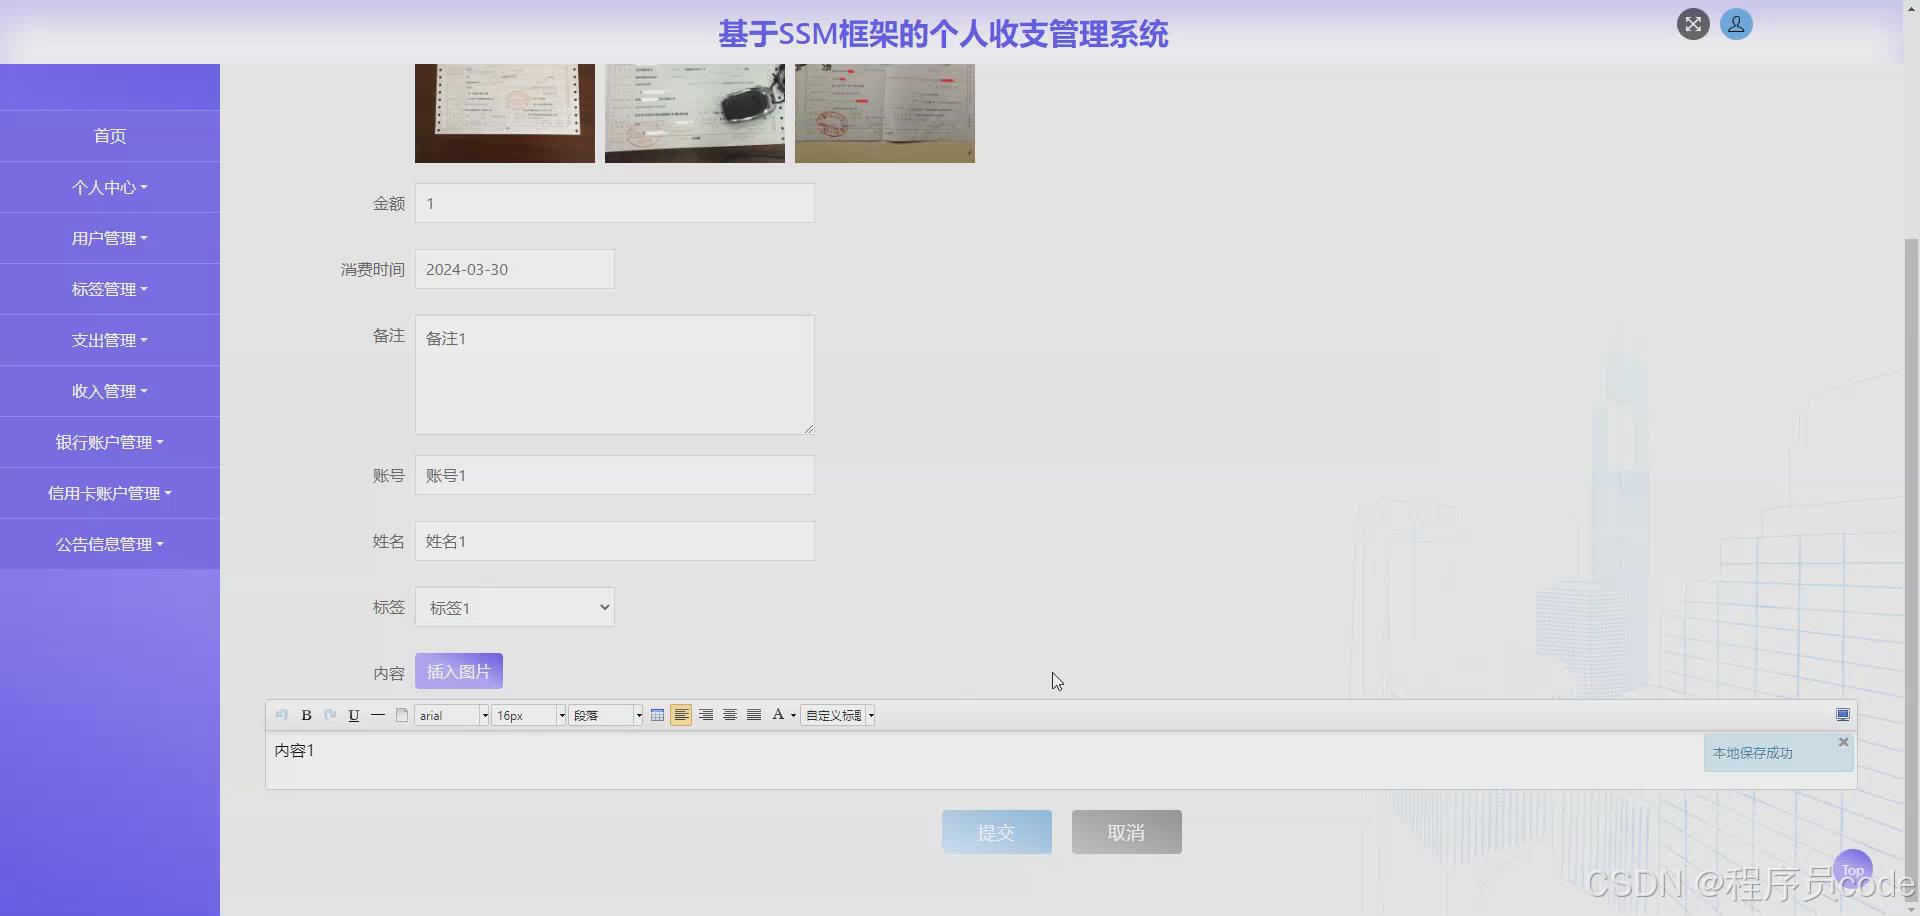Open the 支出管理 menu in the sidebar
The width and height of the screenshot is (1920, 916).
point(110,340)
